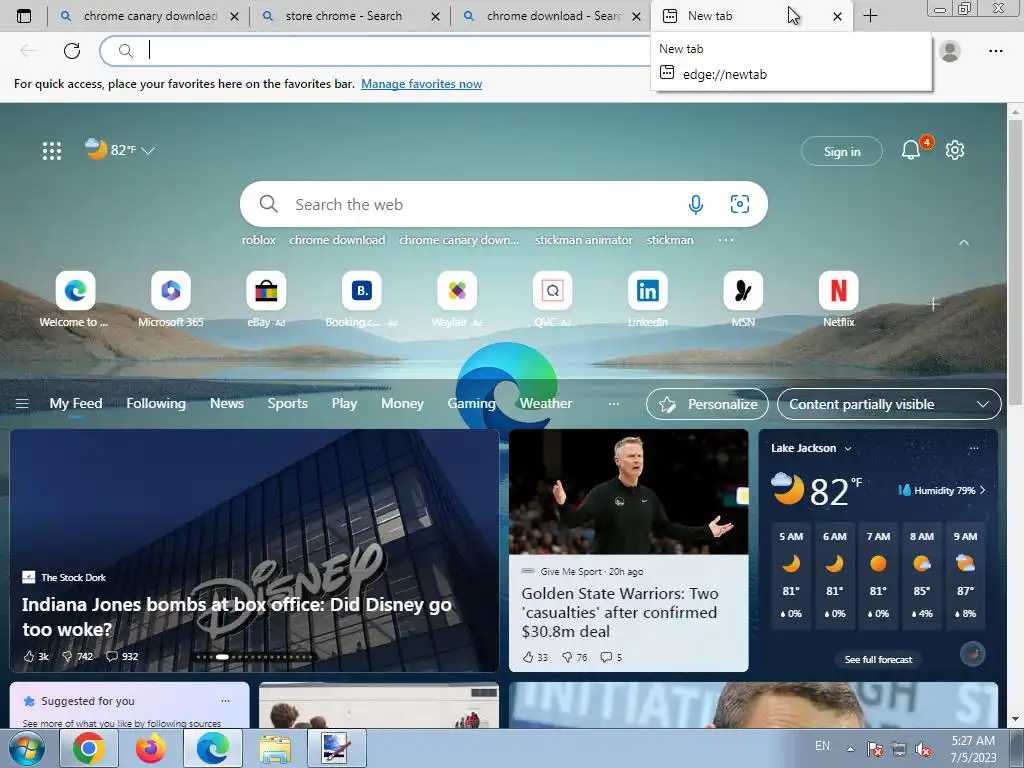Open Settings and more ellipsis menu
Image resolution: width=1024 pixels, height=768 pixels.
coord(995,50)
